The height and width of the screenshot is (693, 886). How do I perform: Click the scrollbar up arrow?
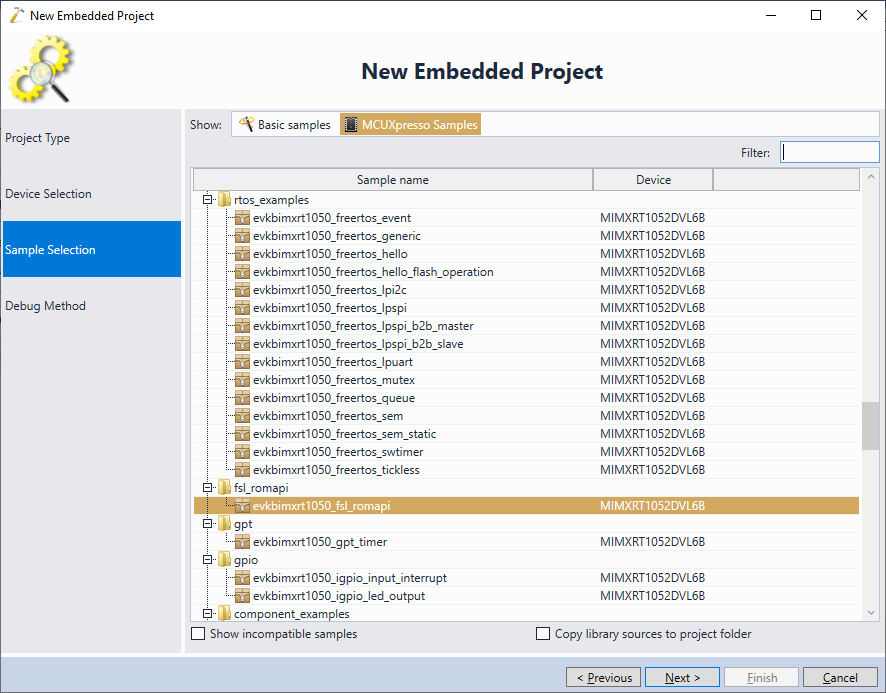871,177
